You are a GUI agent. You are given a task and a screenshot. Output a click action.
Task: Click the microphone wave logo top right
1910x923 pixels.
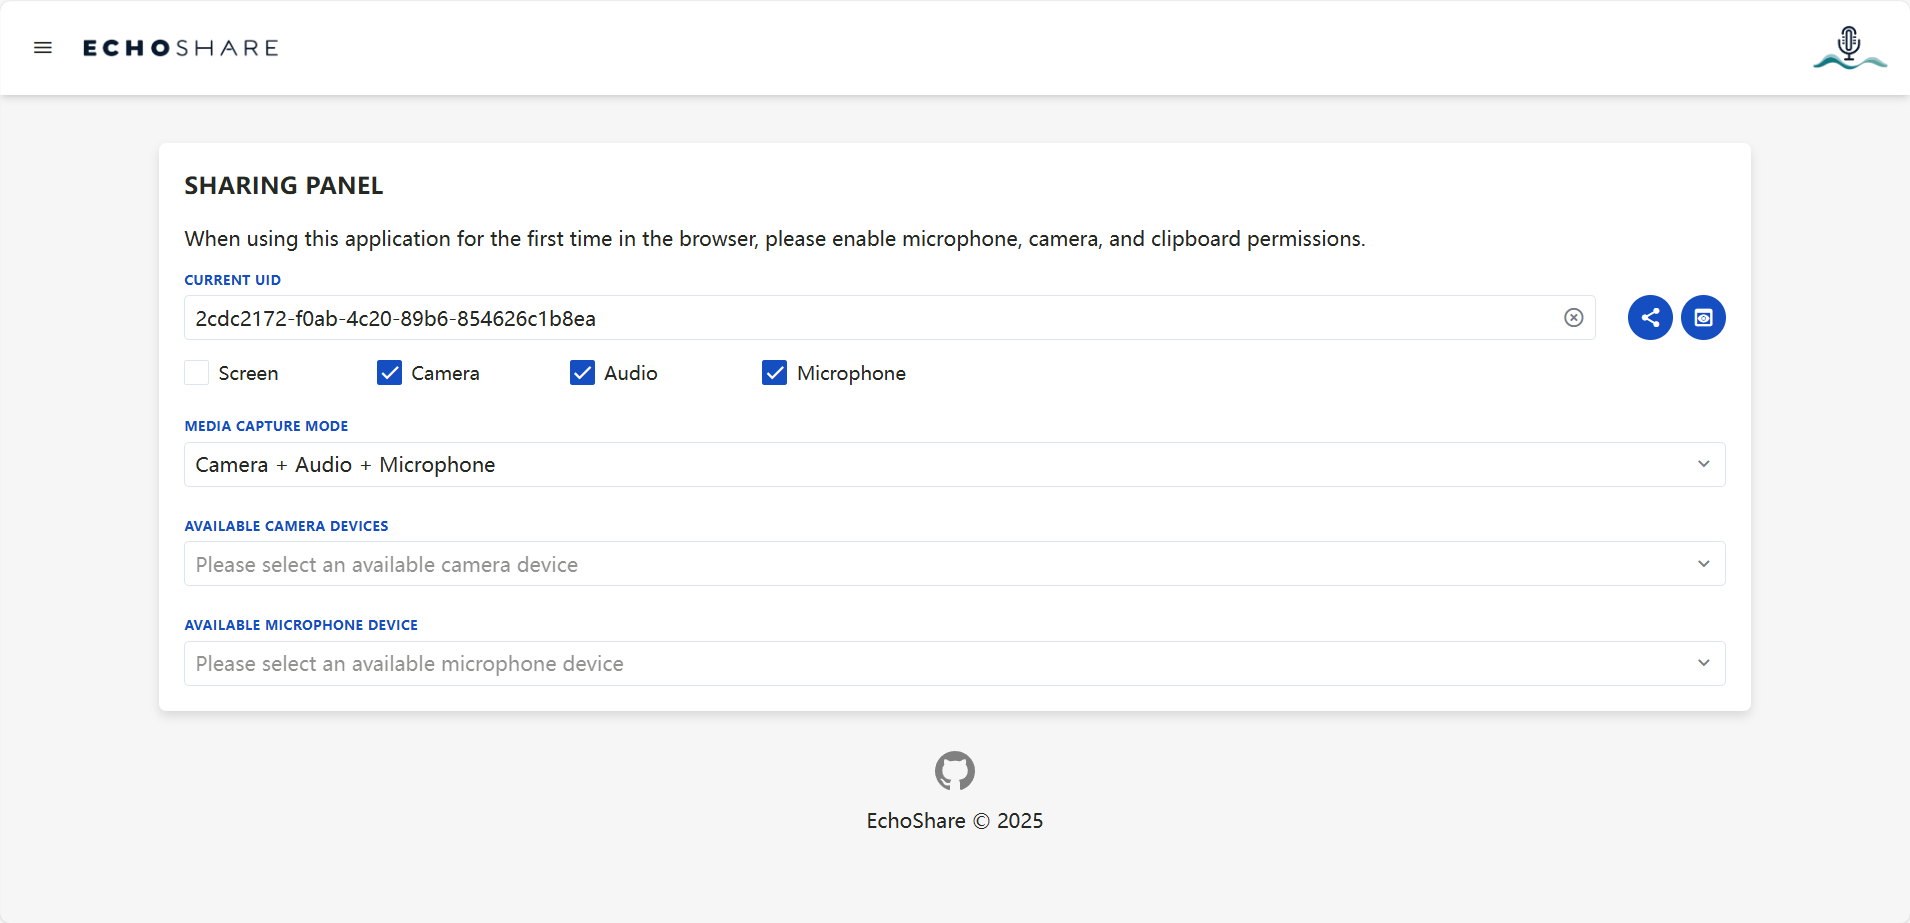tap(1848, 46)
